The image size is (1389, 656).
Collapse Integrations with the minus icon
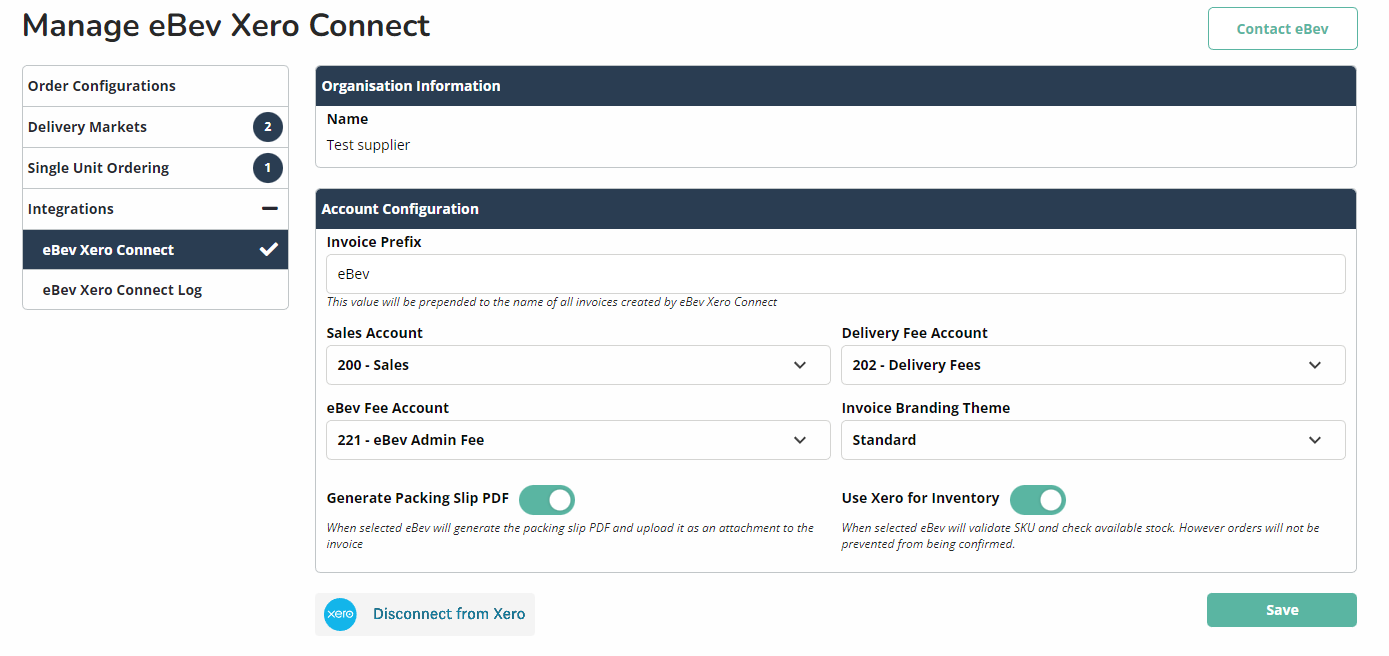point(269,209)
